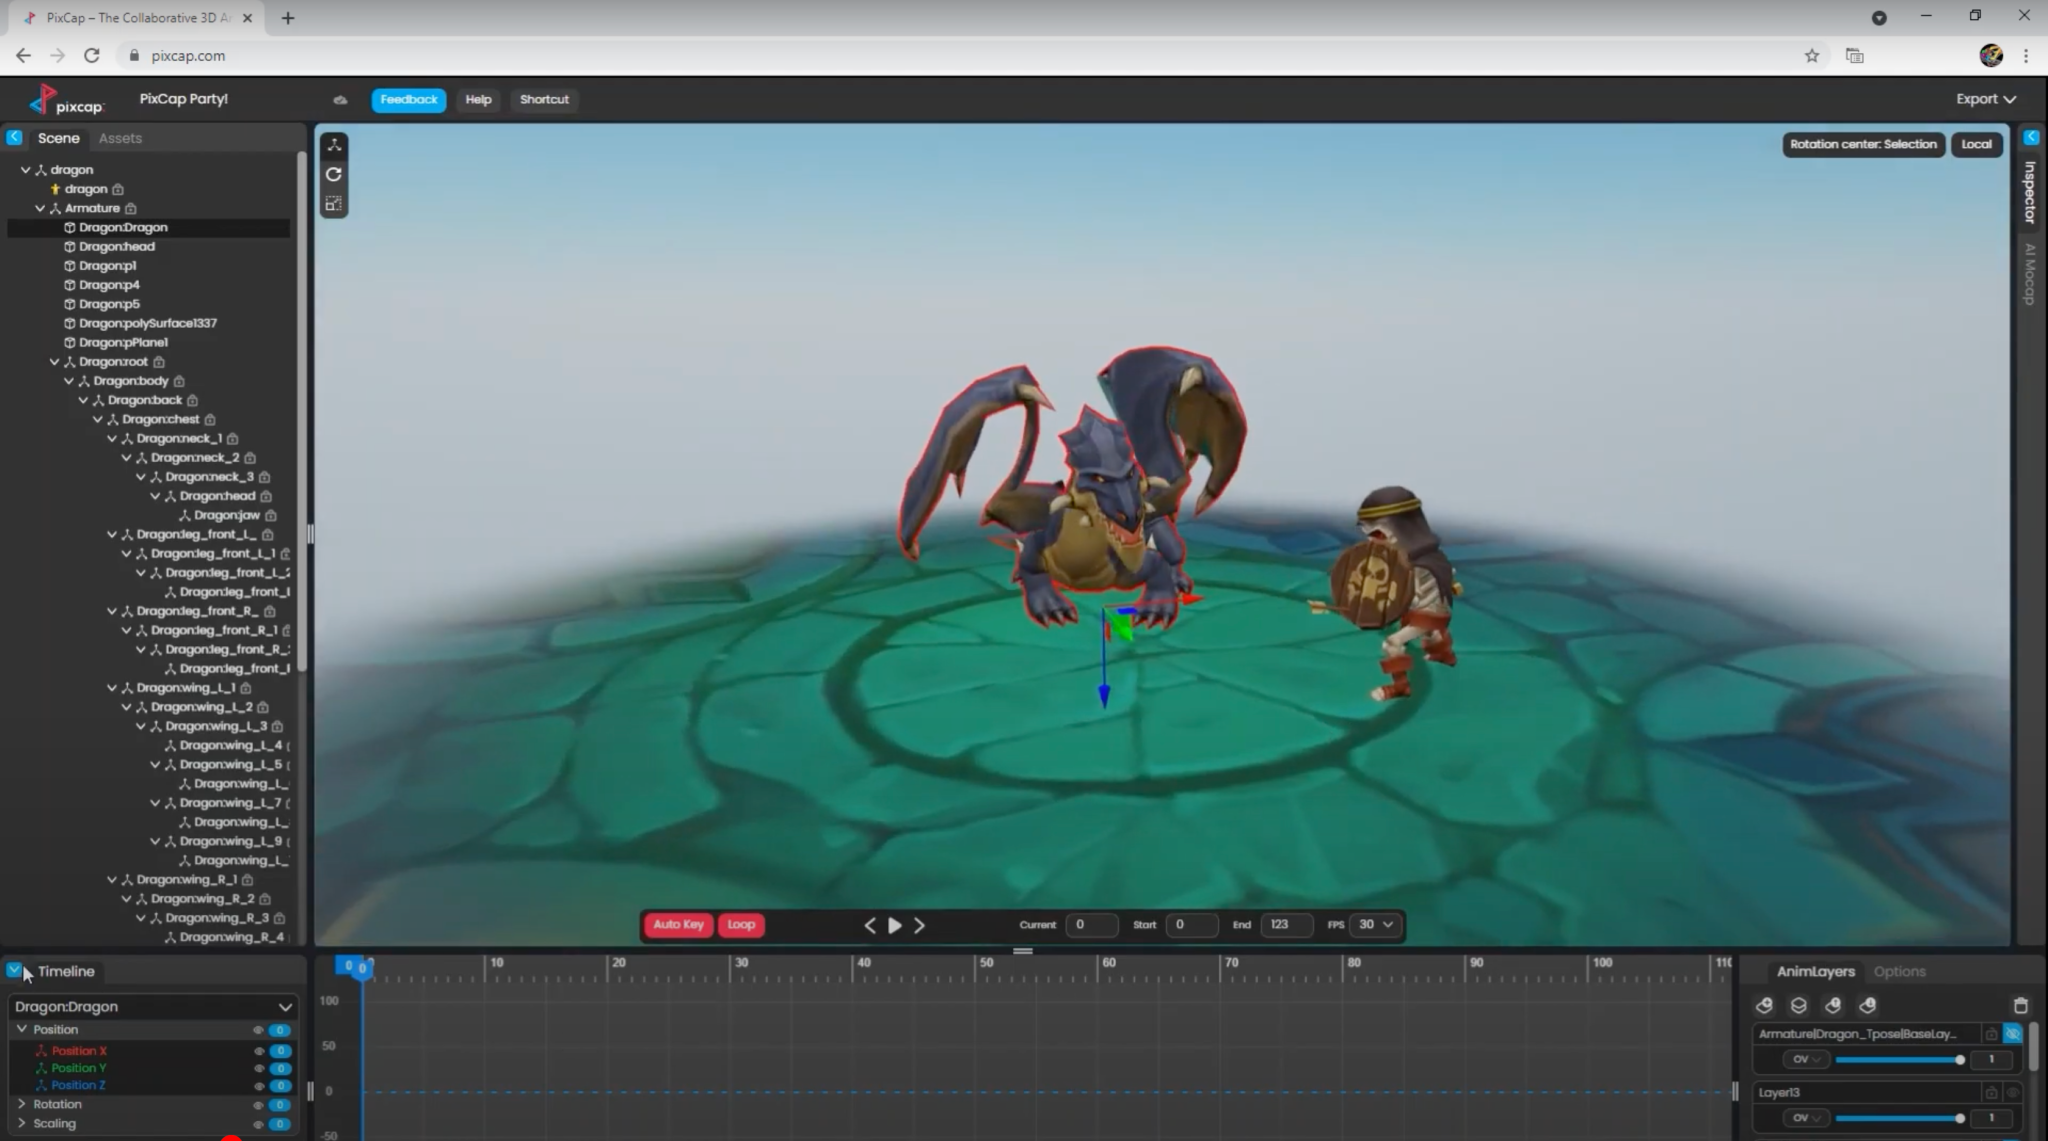Open the FPS dropdown showing 30

[1374, 925]
